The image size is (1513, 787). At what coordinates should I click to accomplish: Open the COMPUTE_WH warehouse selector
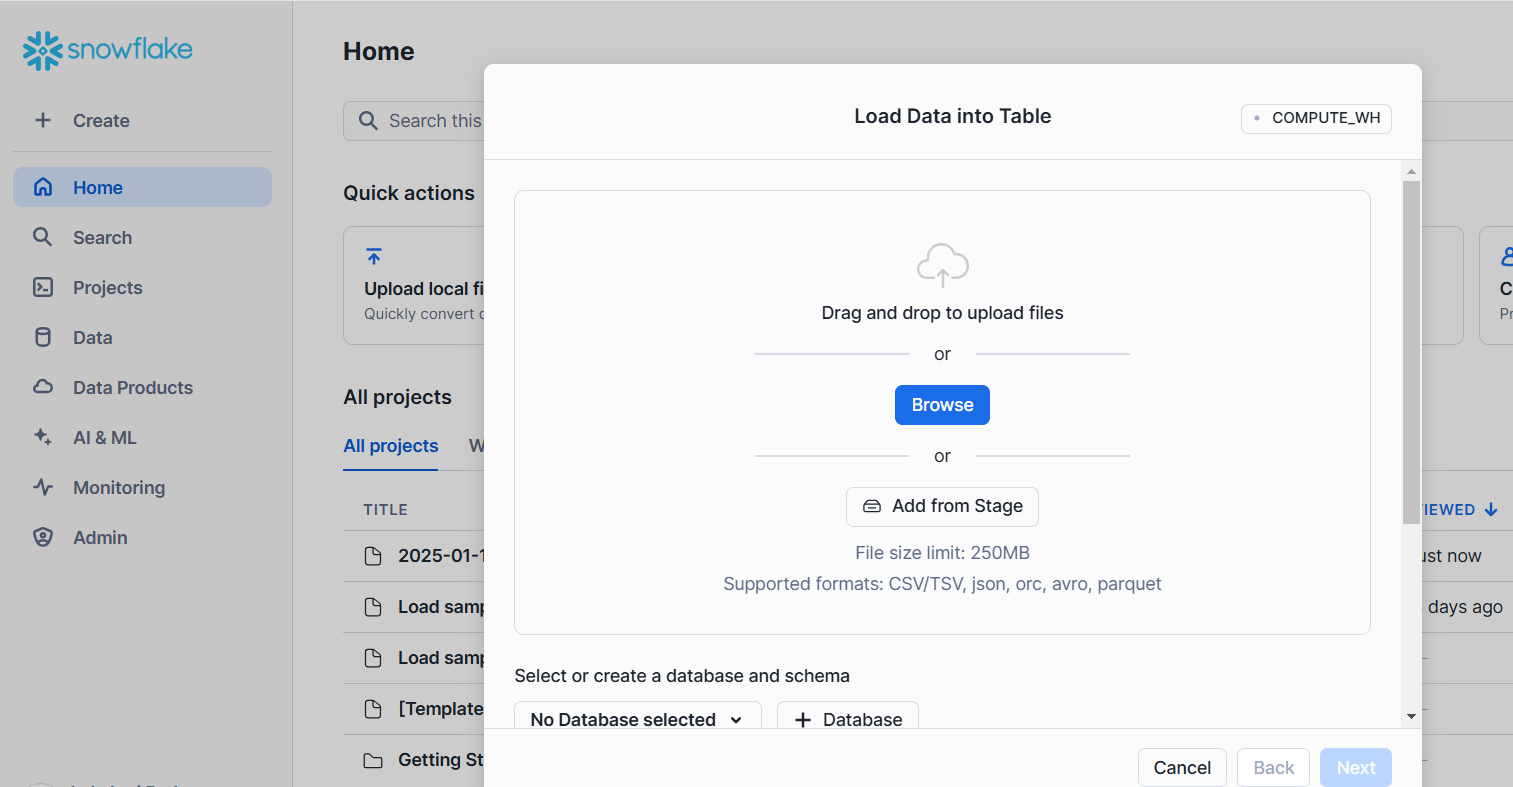[x=1316, y=118]
